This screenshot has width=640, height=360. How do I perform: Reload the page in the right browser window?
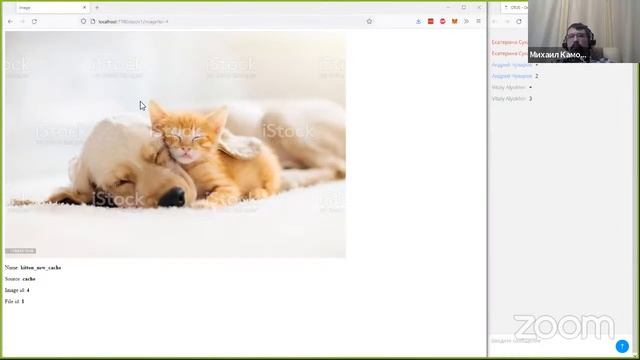click(x=519, y=22)
